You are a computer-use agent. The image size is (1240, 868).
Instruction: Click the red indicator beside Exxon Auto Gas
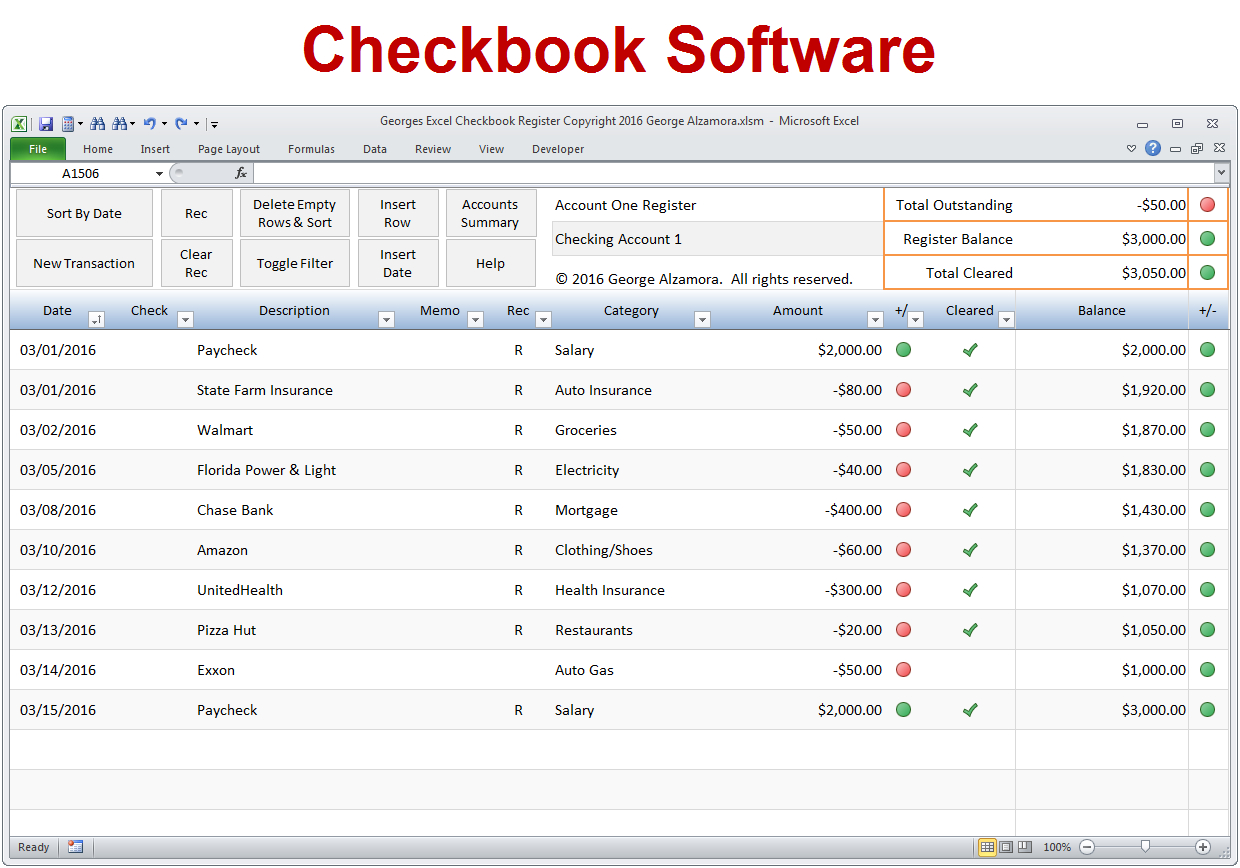(903, 669)
